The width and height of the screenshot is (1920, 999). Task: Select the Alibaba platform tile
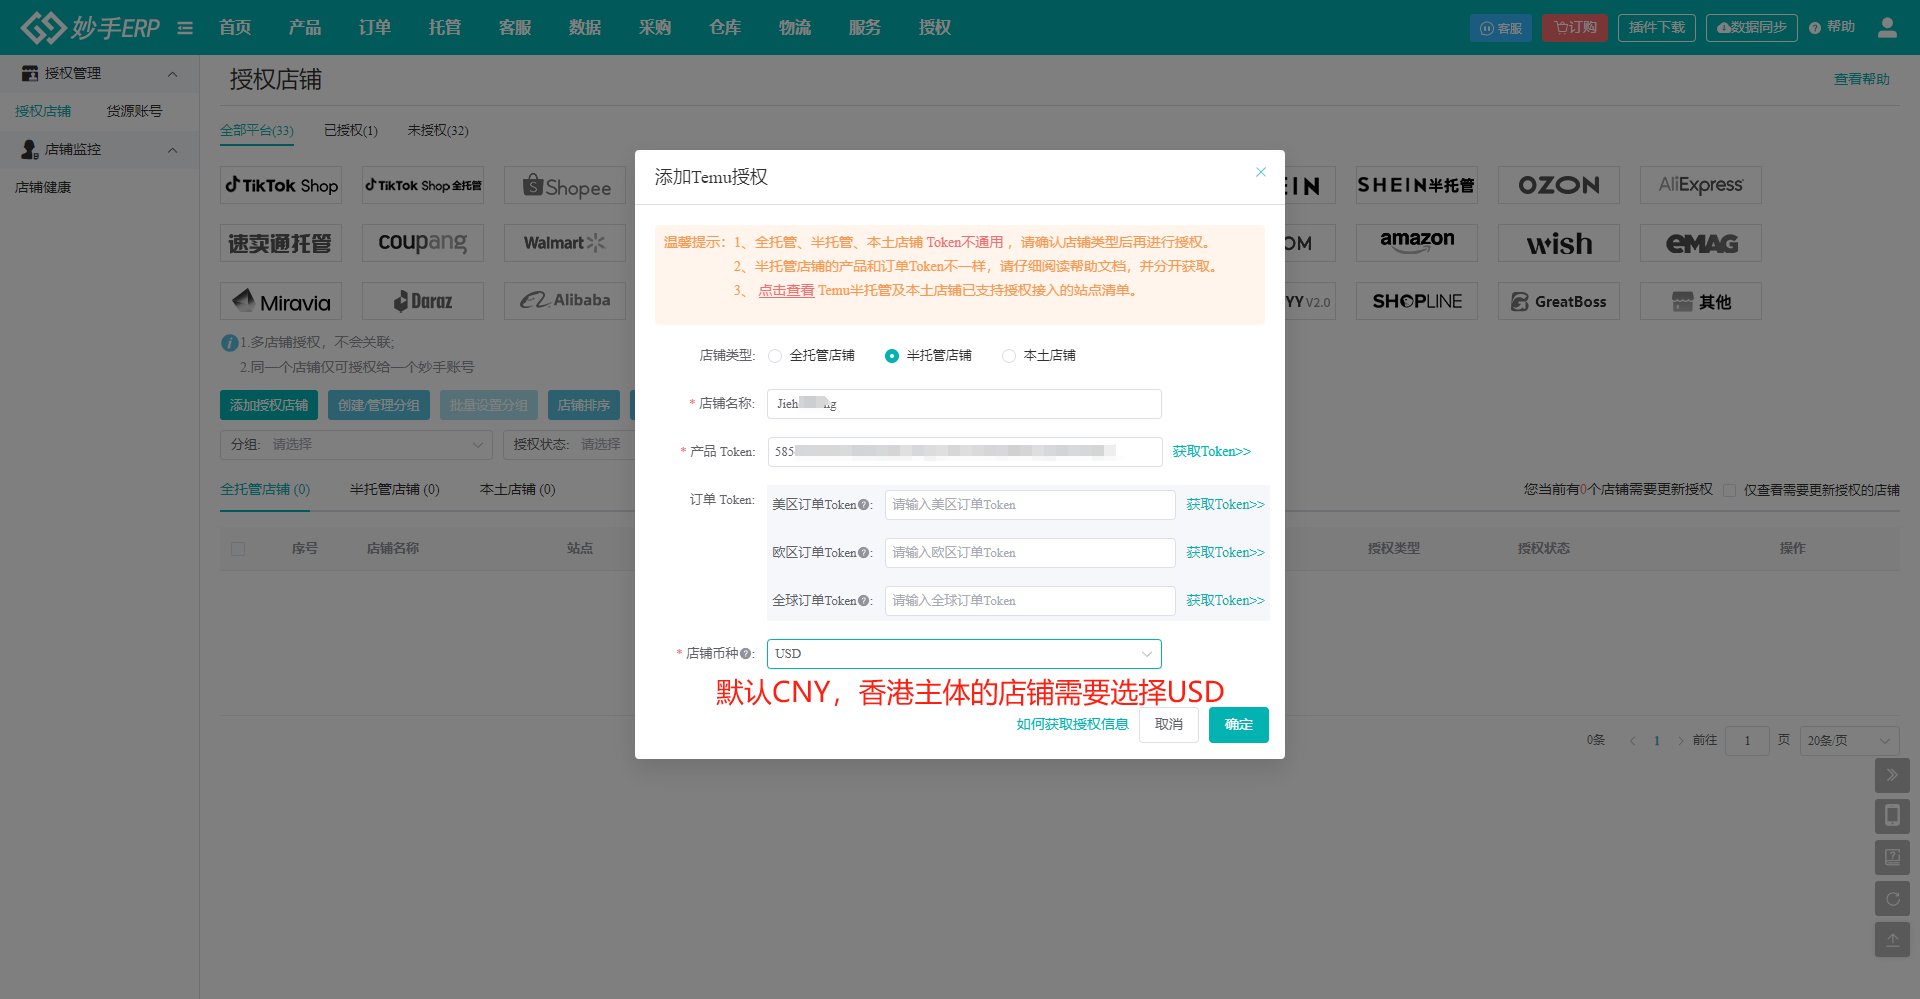(x=565, y=301)
